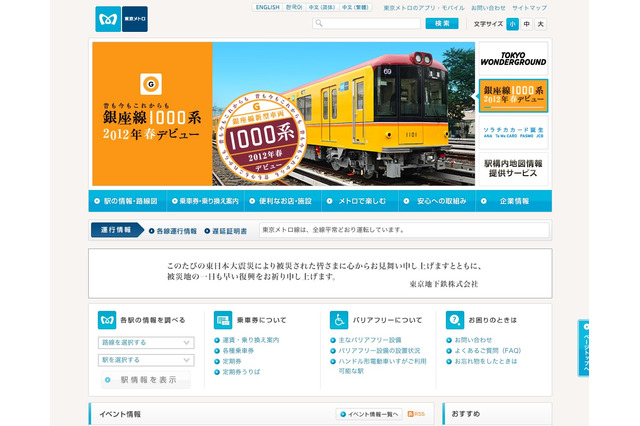This screenshot has height=426, width=640.
Task: Click bullet icon next to 遅延証明書
Action: click(x=207, y=231)
